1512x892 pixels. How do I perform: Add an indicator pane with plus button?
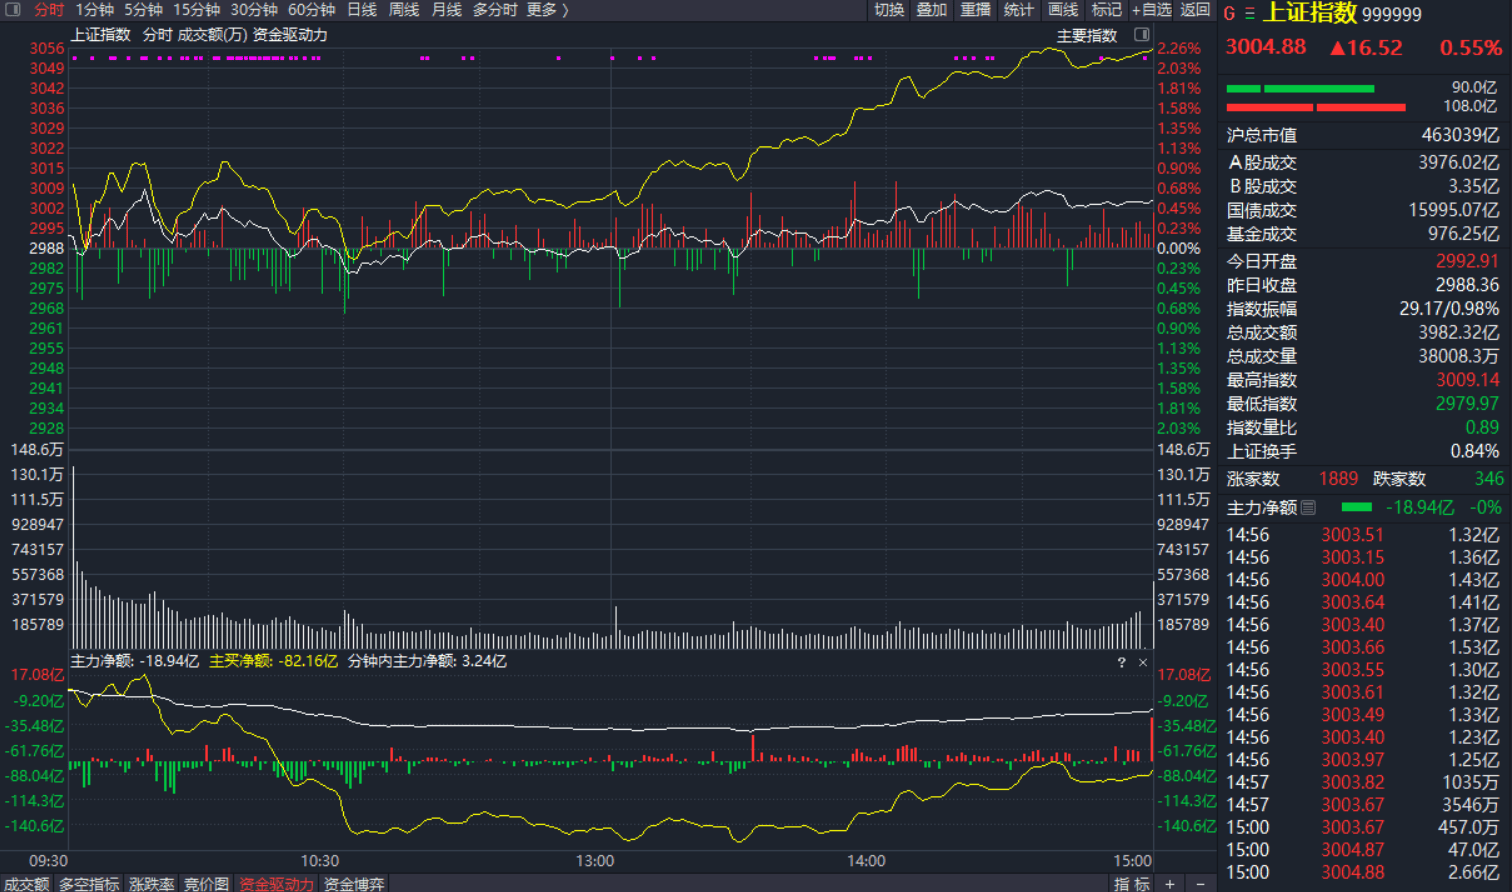(x=1170, y=884)
